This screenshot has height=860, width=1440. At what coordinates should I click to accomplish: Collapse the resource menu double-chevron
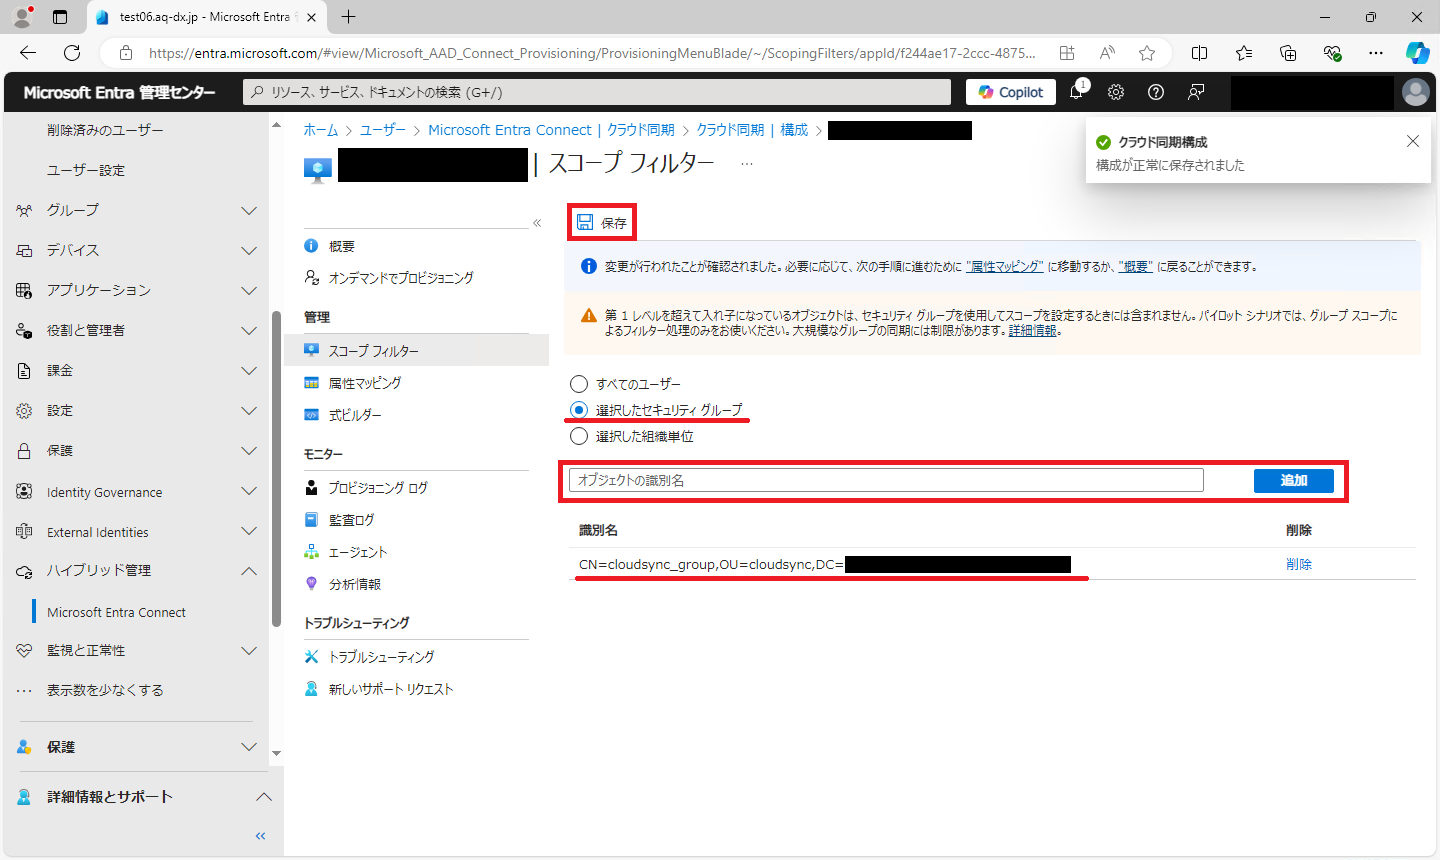pos(537,223)
